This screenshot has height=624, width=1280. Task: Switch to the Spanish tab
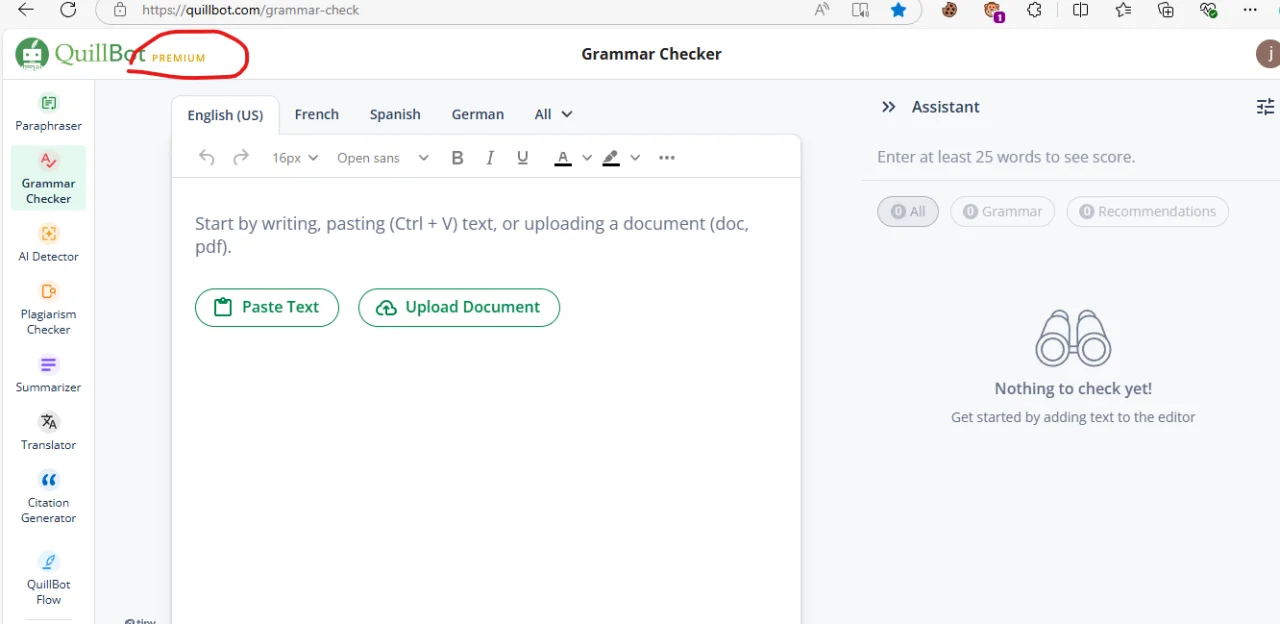pos(395,114)
